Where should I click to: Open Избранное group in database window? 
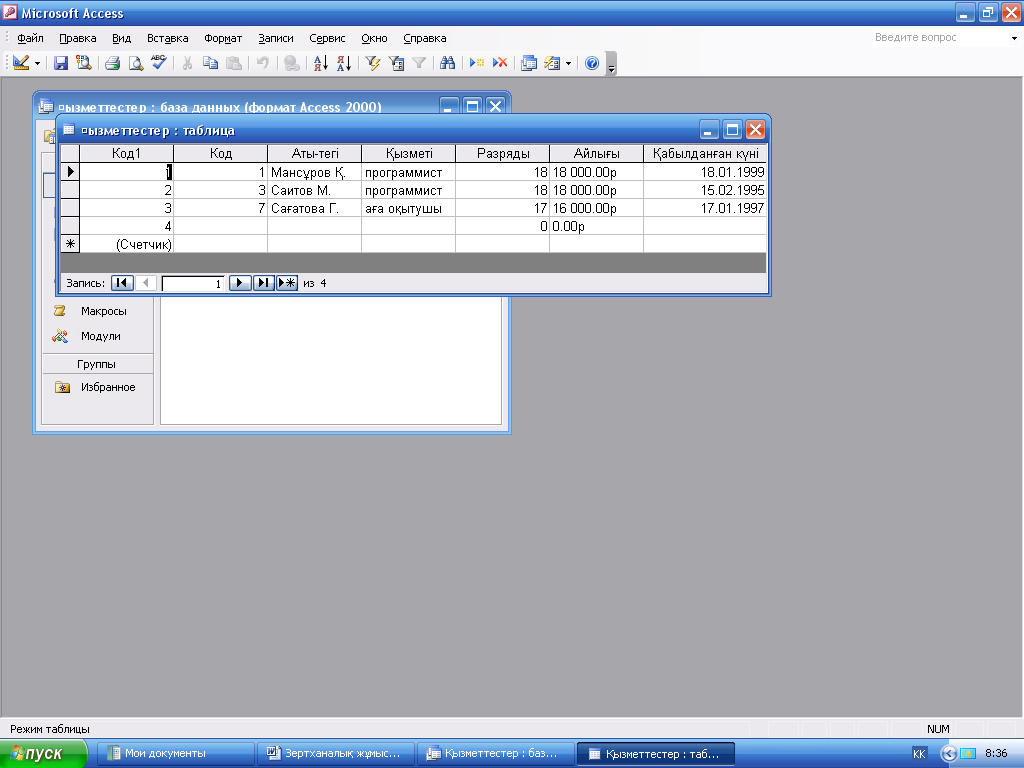96,387
